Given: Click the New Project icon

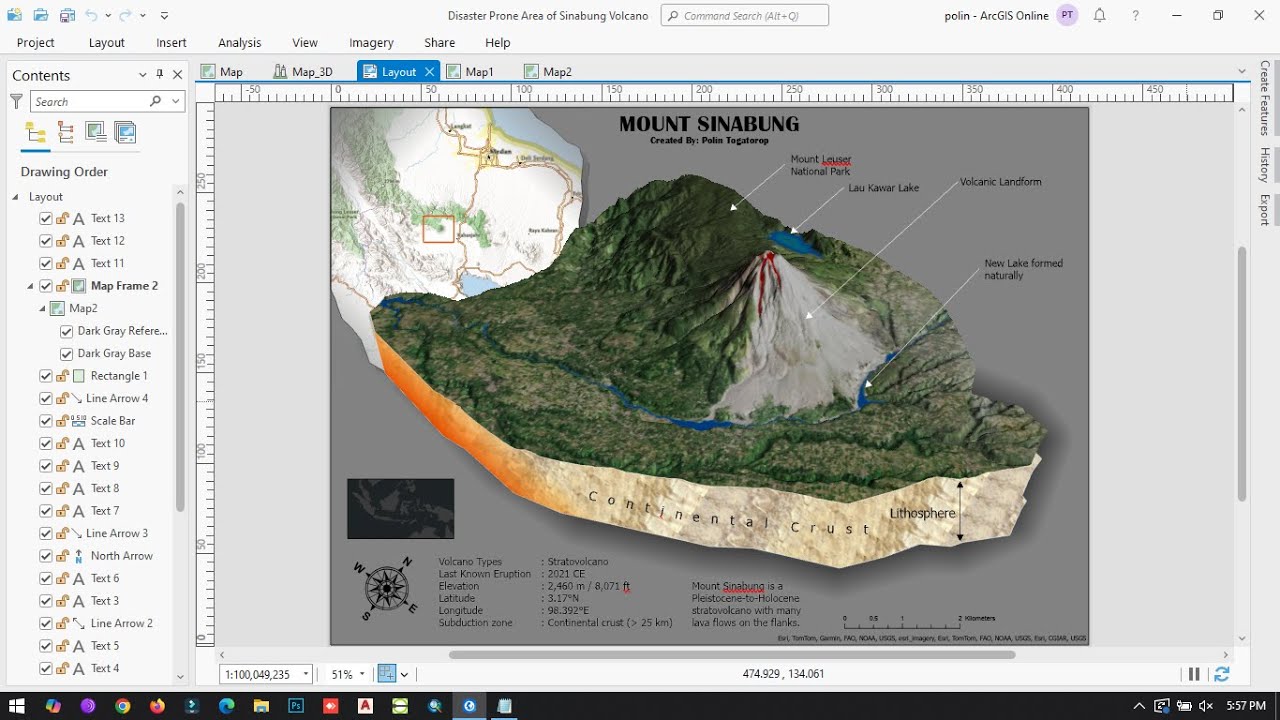Looking at the screenshot, I should click(x=14, y=15).
